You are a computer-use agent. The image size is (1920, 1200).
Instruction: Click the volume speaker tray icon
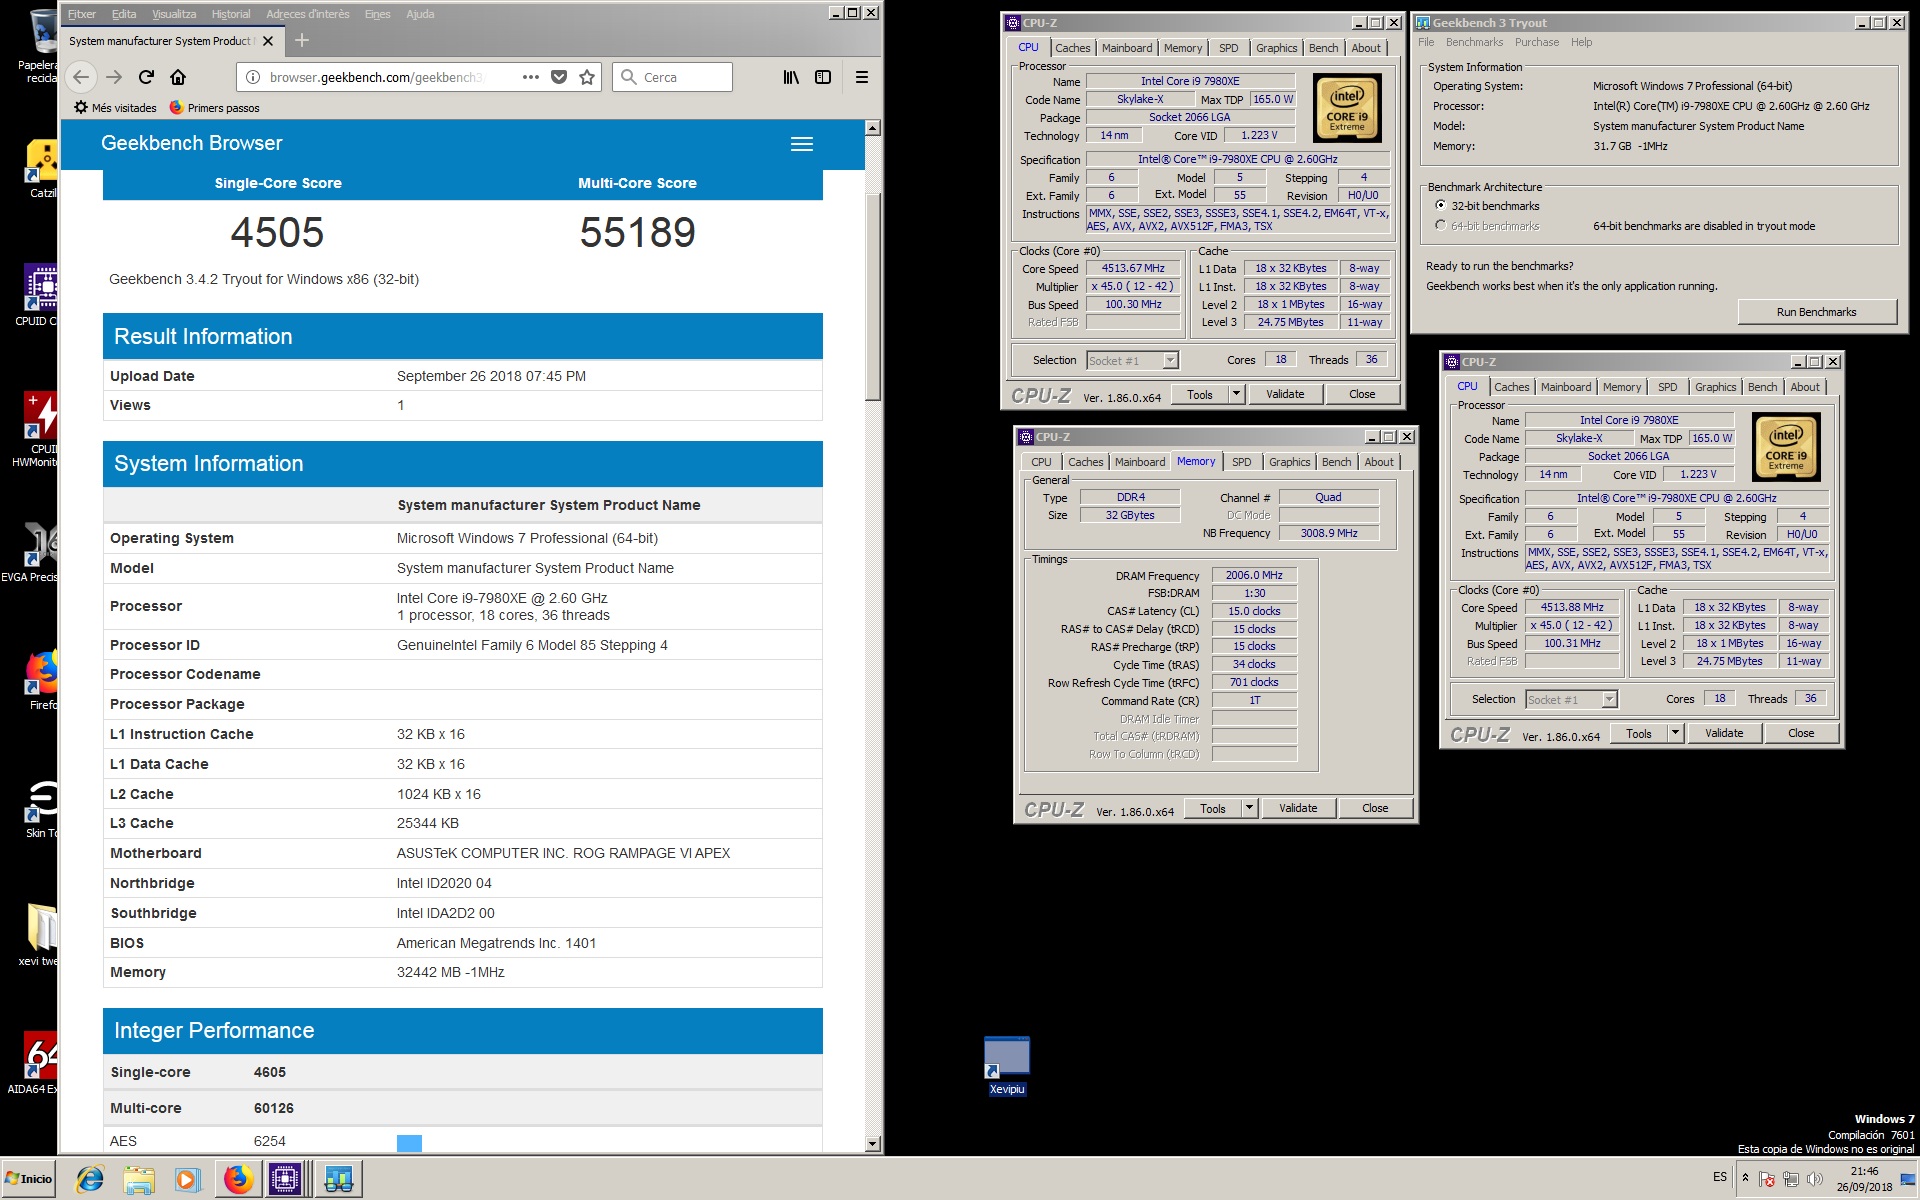(1814, 1178)
